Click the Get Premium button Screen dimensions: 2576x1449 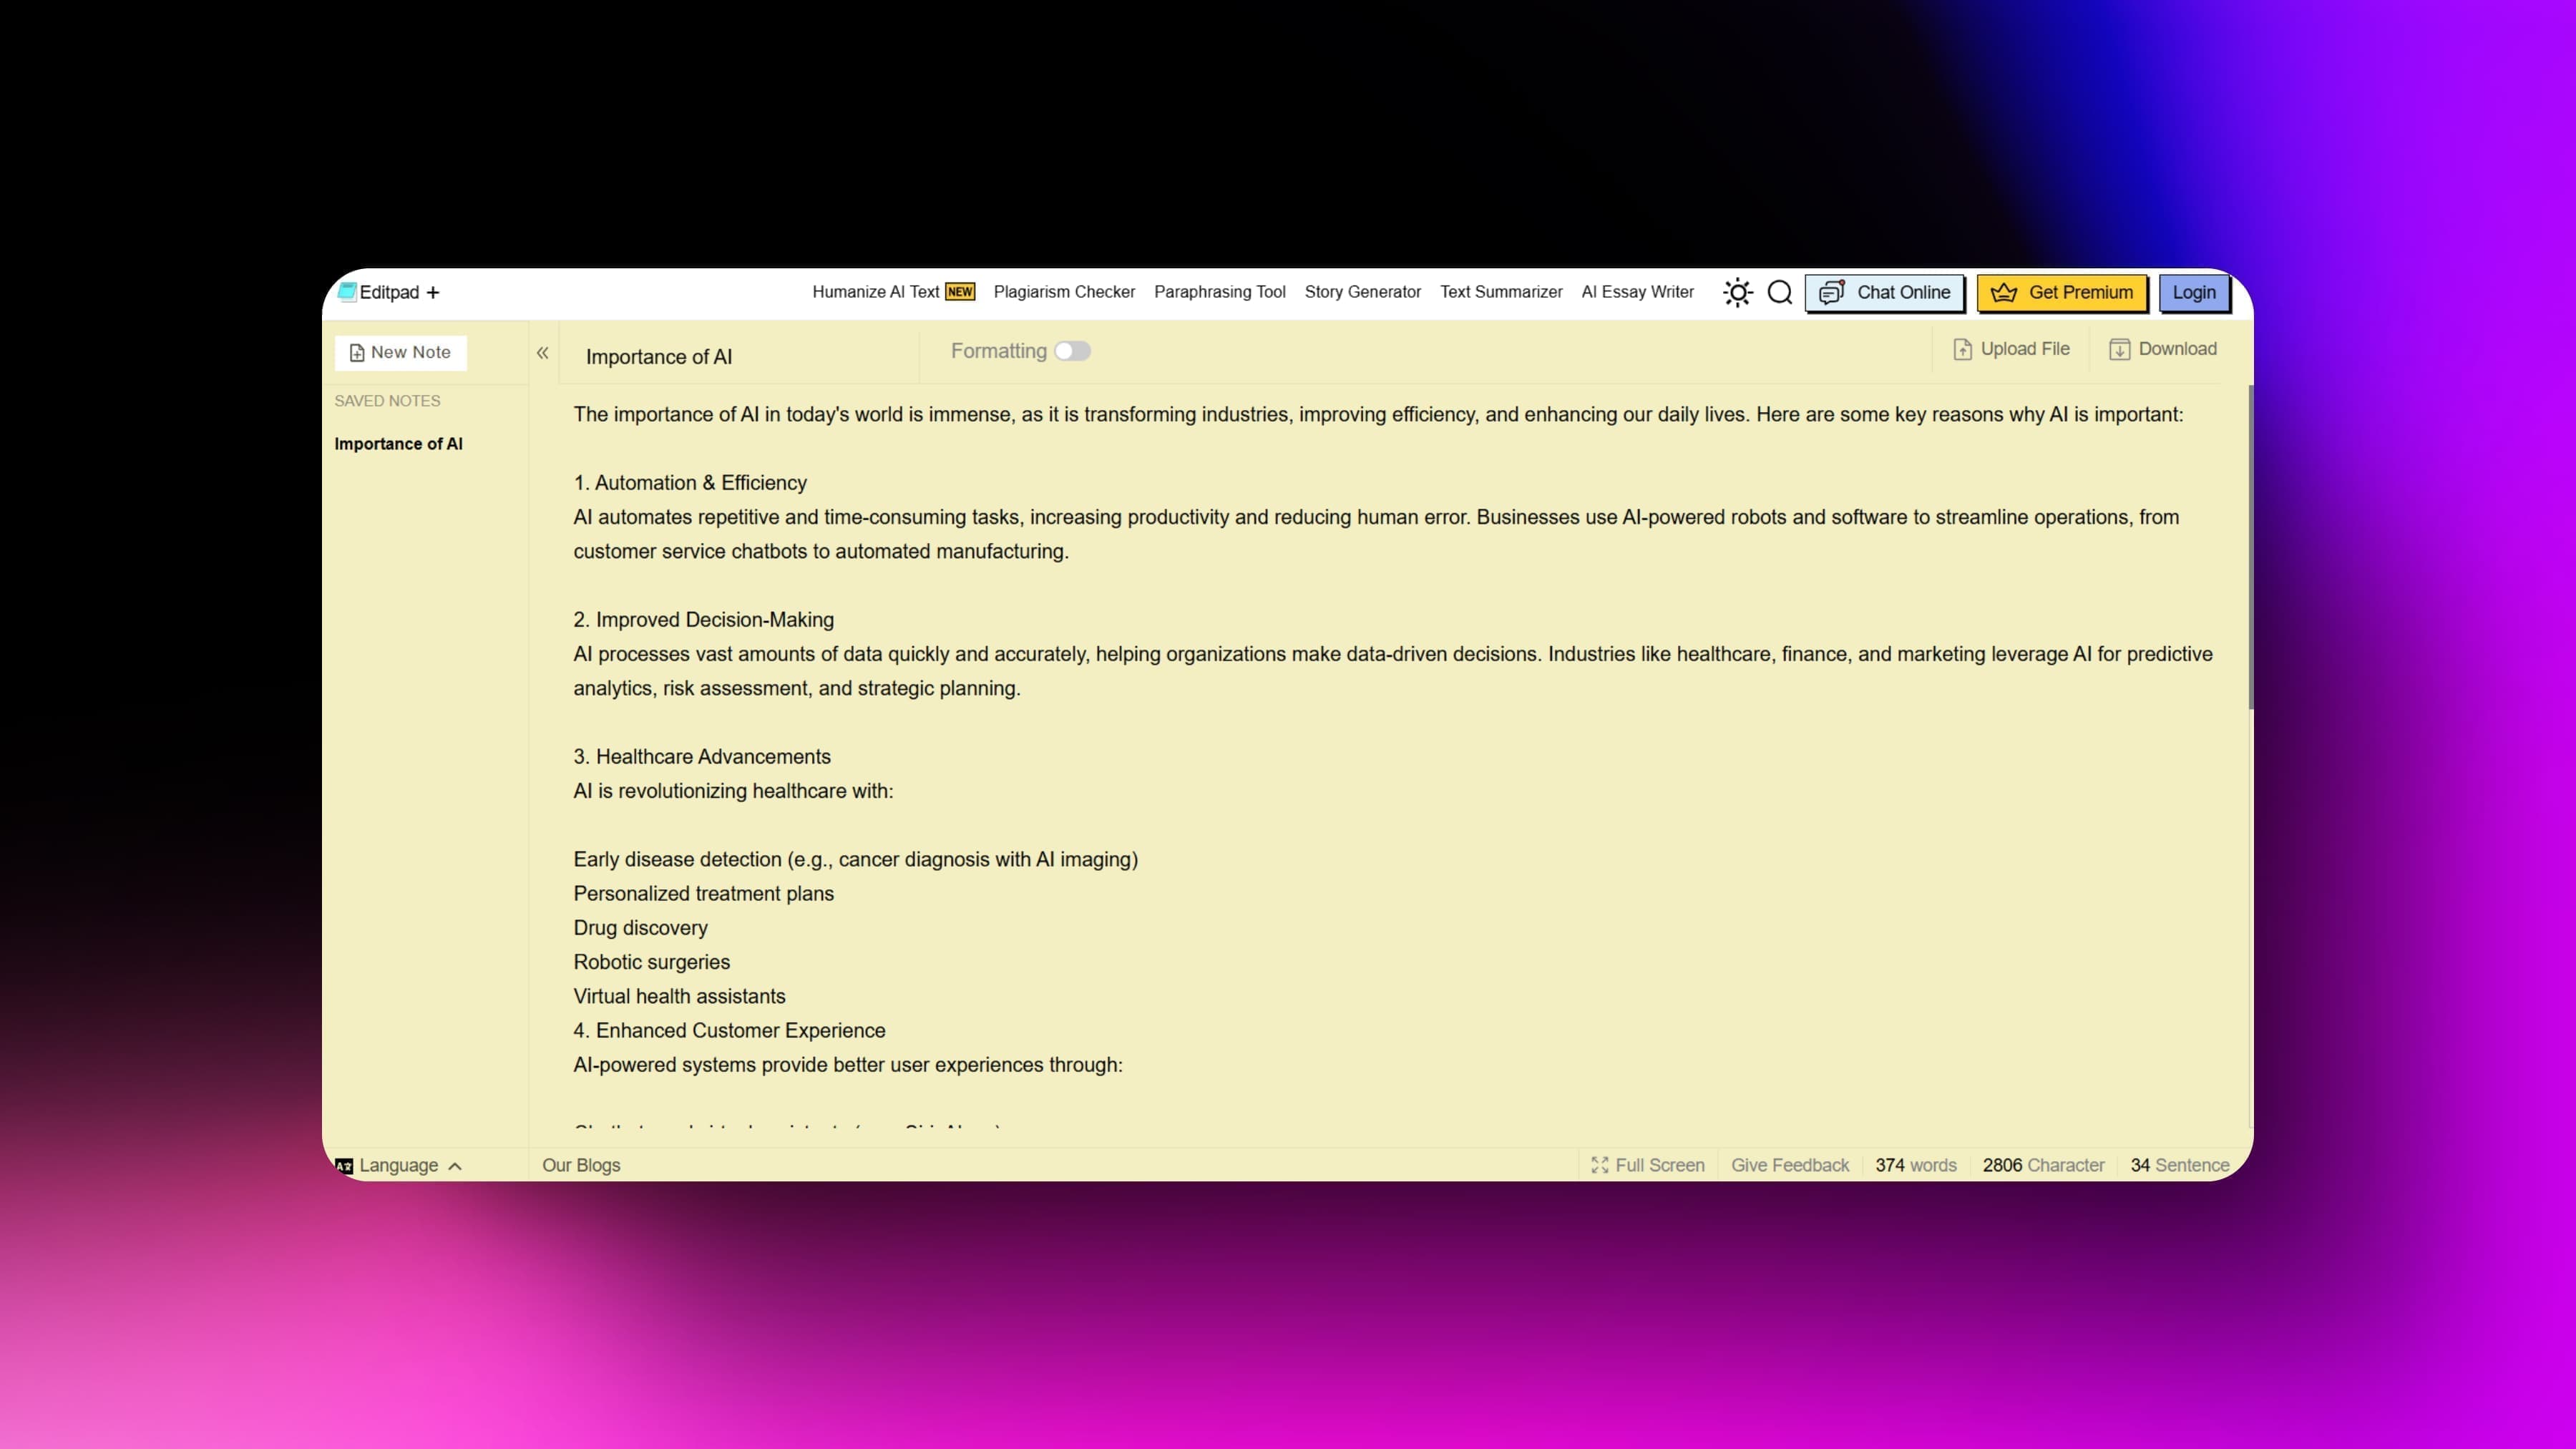2063,292
